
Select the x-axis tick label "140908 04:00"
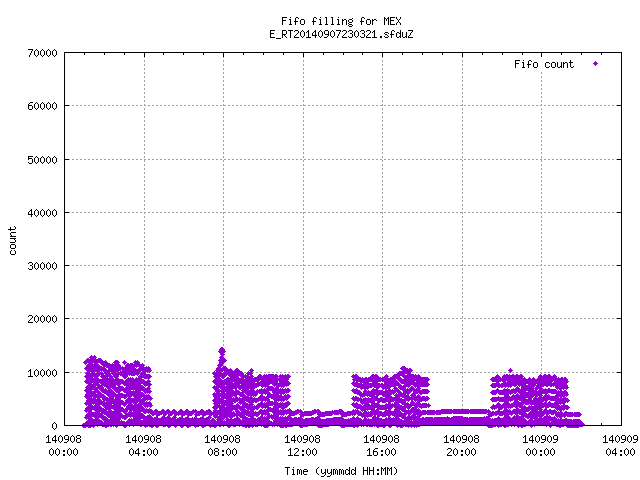[143, 446]
